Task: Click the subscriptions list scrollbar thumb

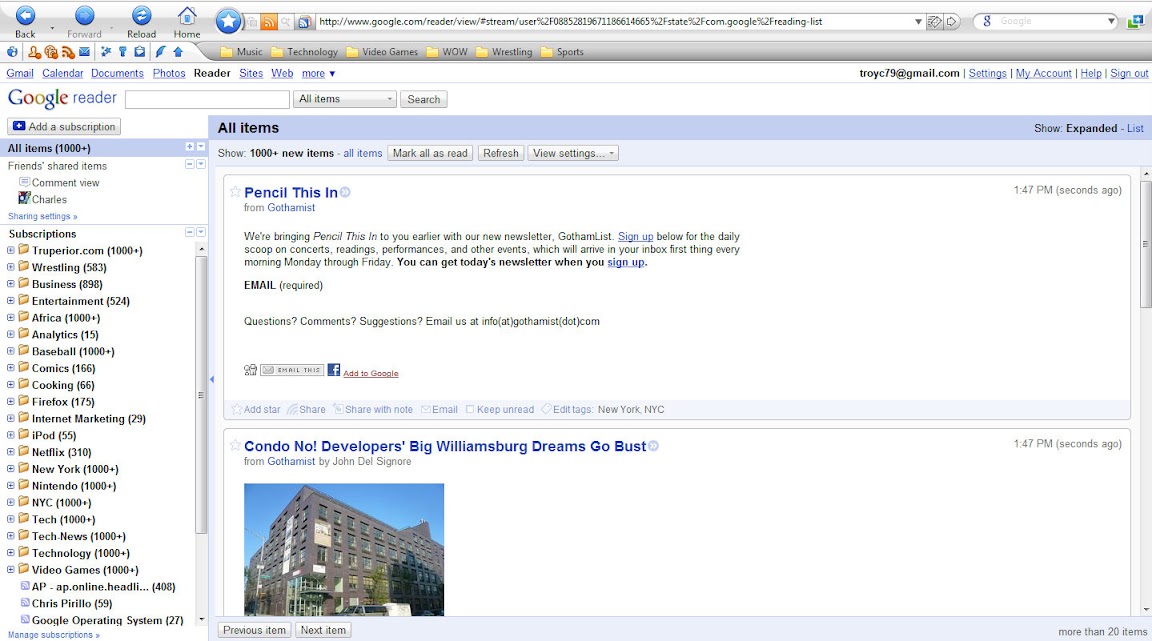Action: point(201,395)
